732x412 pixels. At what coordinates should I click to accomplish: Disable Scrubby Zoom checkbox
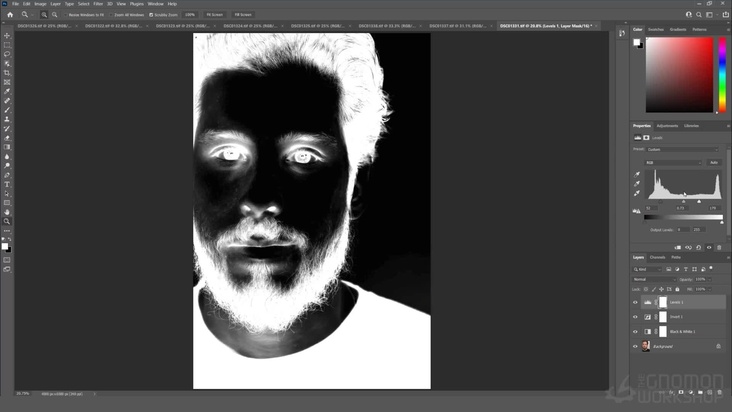tap(151, 15)
